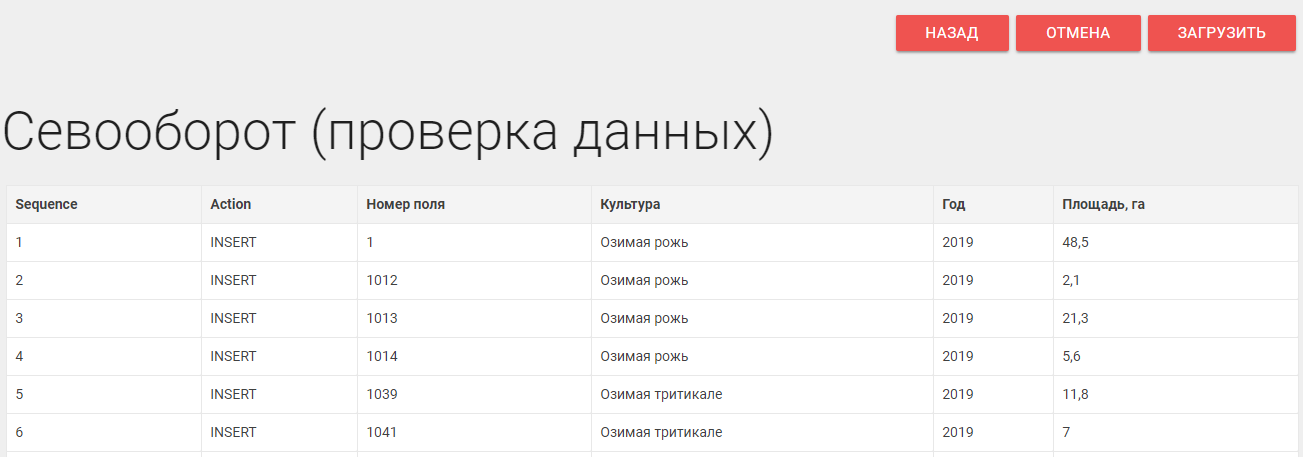Image resolution: width=1303 pixels, height=457 pixels.
Task: Click the area value 48,5
Action: coord(1076,242)
